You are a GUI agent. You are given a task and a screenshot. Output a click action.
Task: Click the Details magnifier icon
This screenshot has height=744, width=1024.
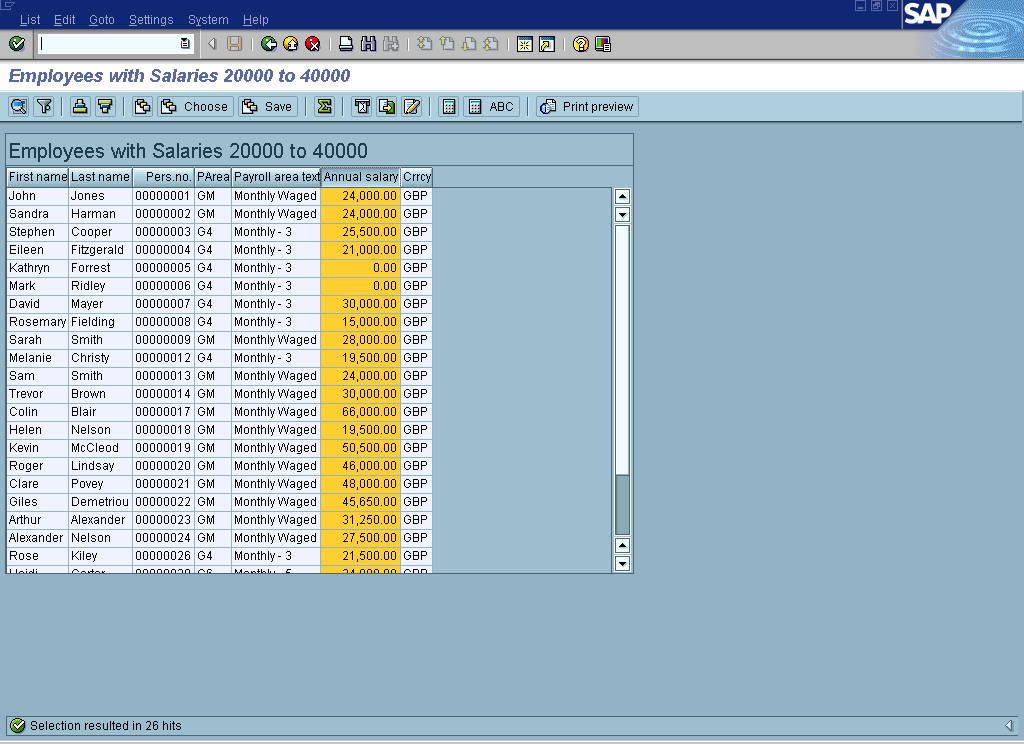pyautogui.click(x=18, y=106)
